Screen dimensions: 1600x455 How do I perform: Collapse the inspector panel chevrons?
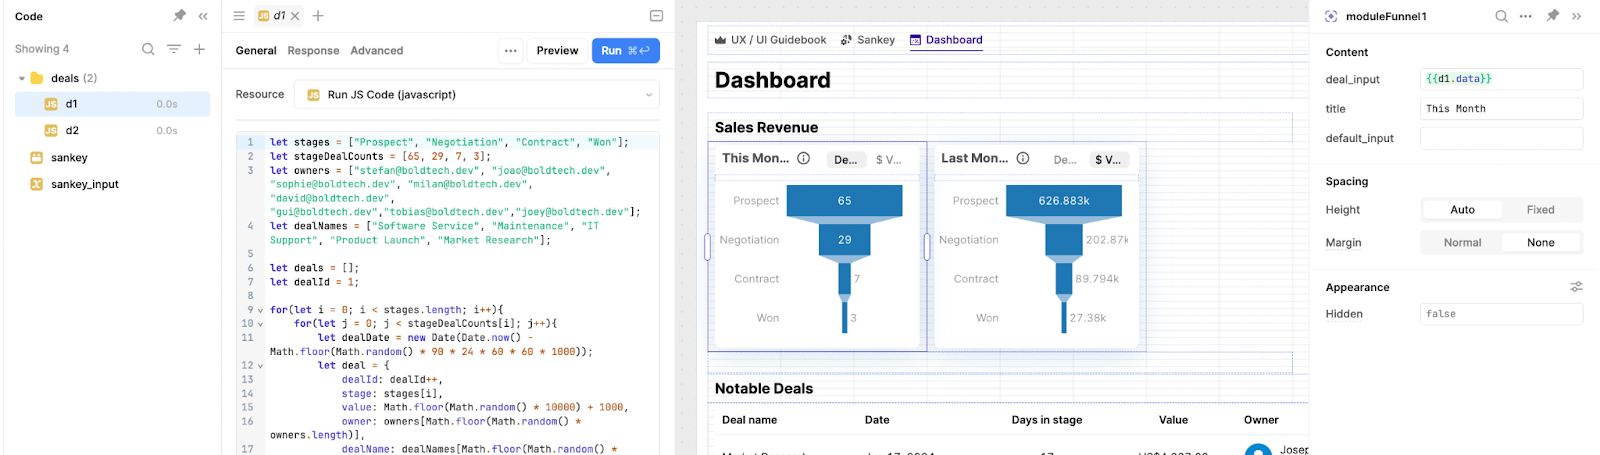point(1576,16)
